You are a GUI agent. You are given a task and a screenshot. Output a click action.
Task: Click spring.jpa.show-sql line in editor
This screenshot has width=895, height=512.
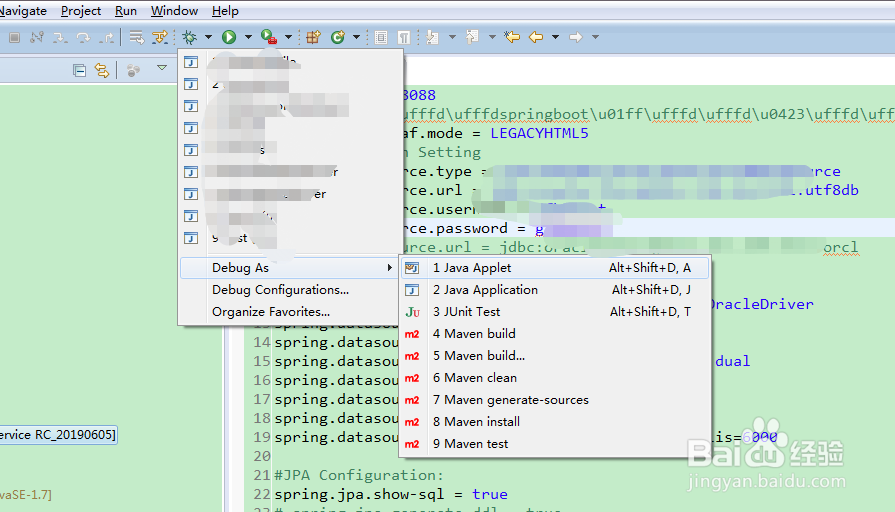click(x=390, y=494)
